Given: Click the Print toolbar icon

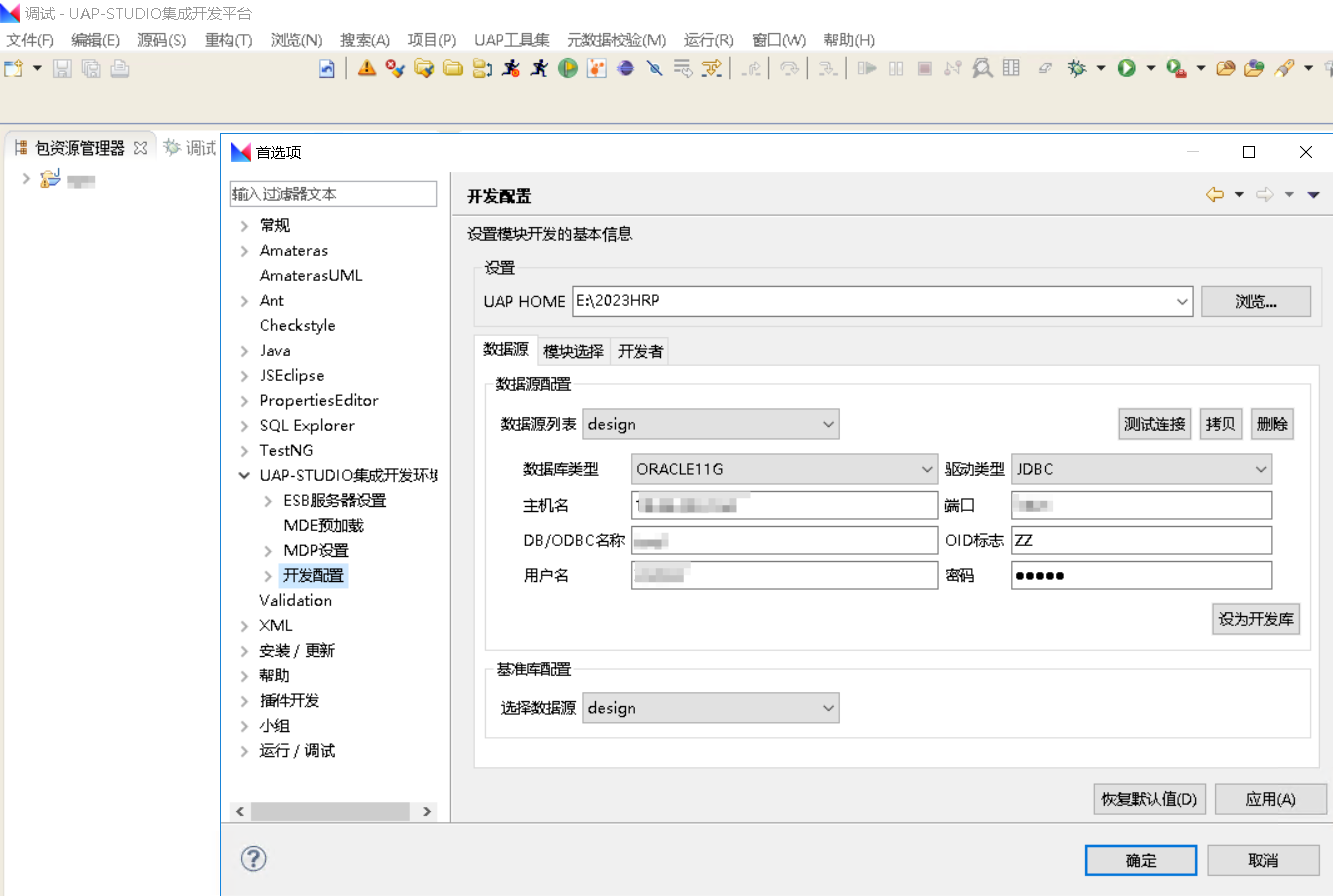Looking at the screenshot, I should (120, 68).
